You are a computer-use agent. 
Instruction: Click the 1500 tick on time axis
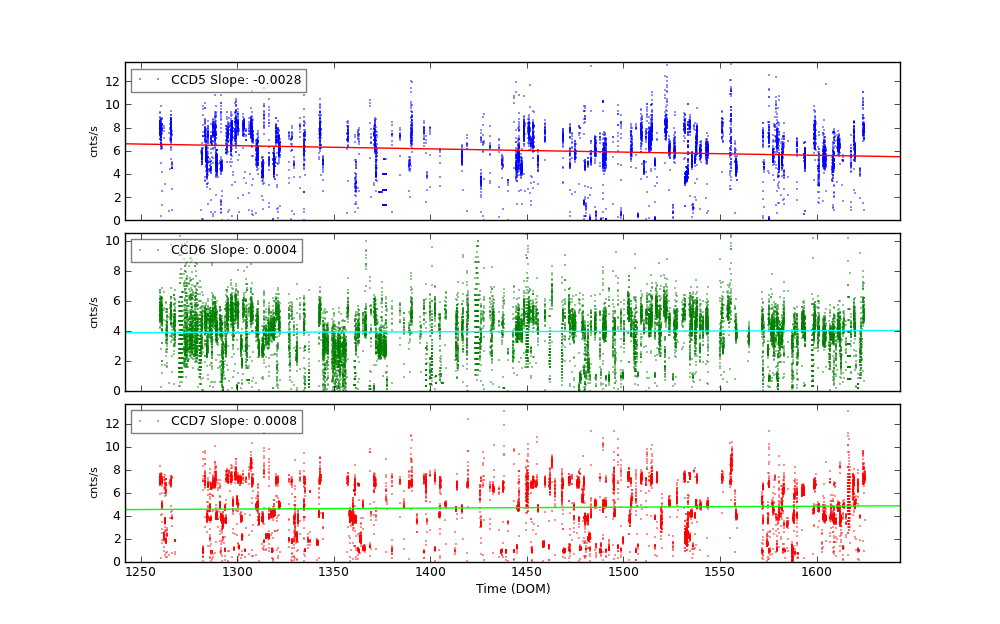coord(623,572)
